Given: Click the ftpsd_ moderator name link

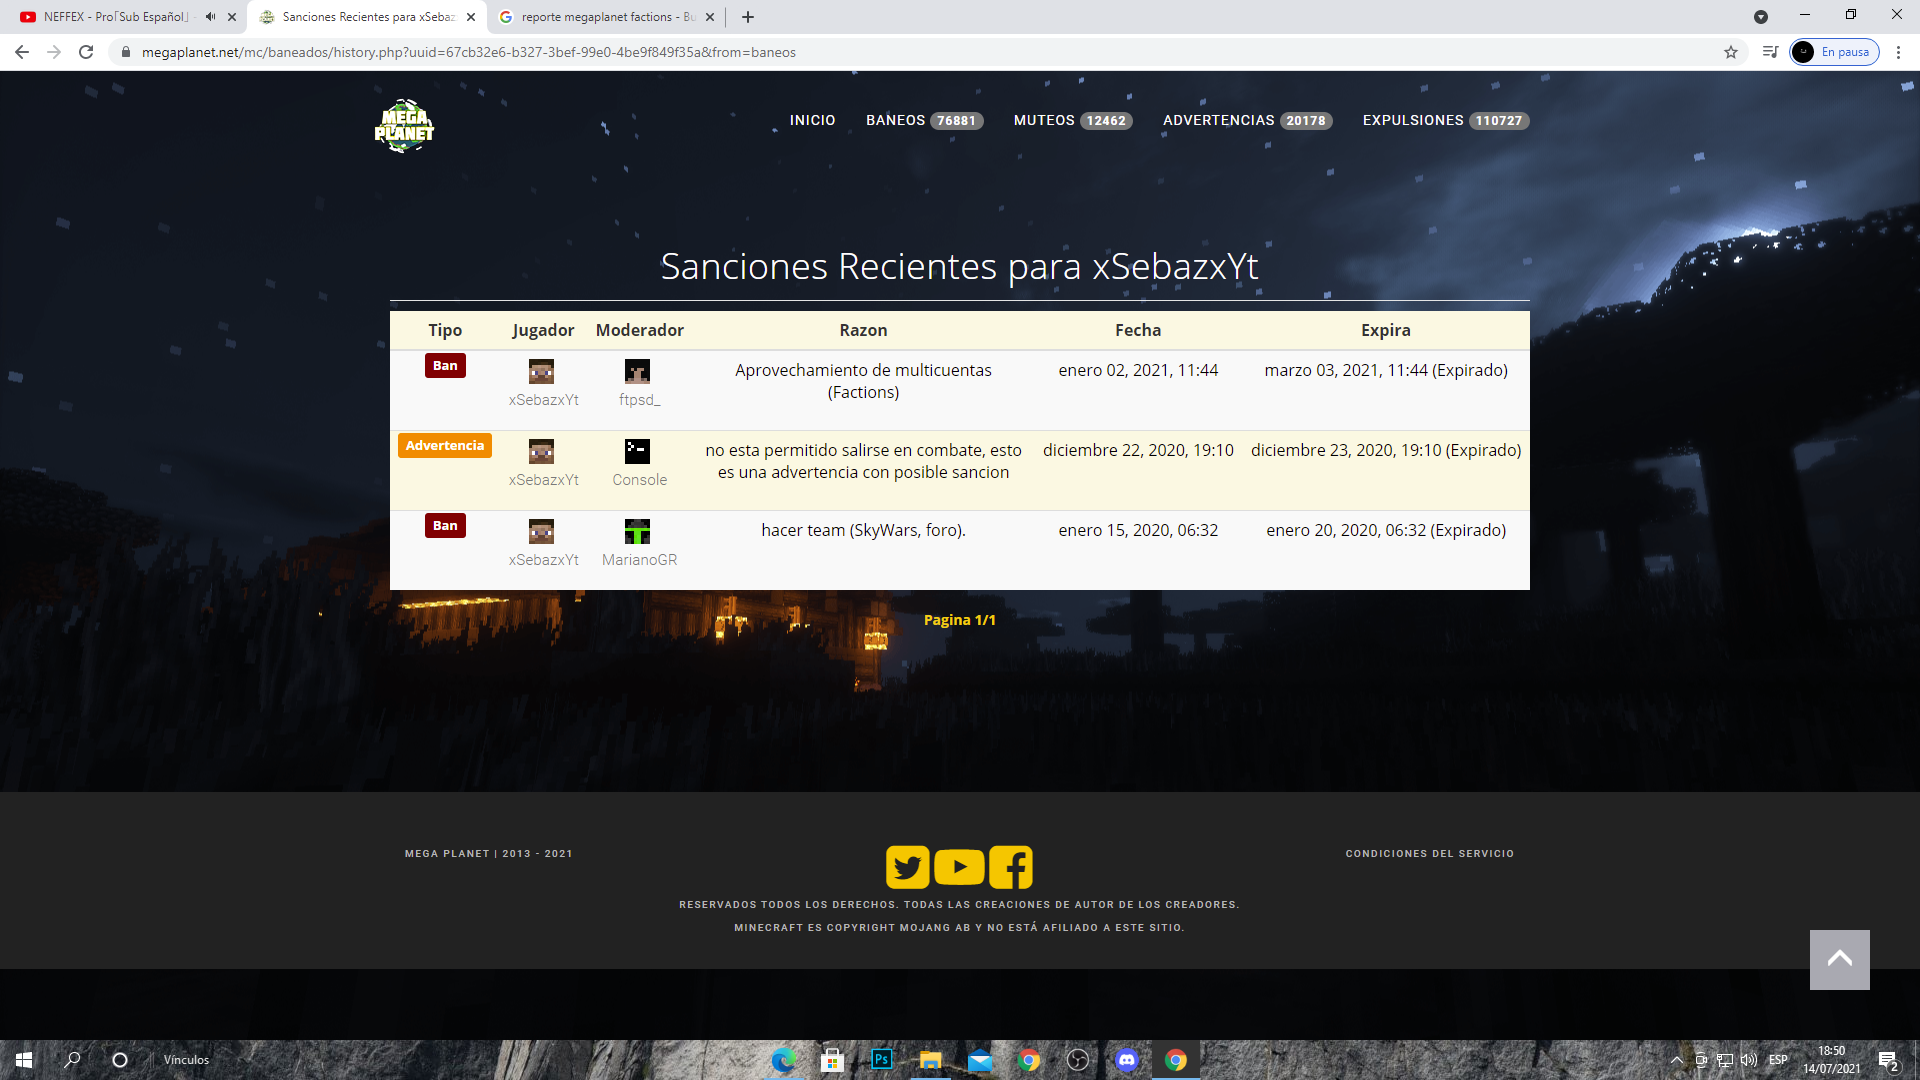Looking at the screenshot, I should pos(640,400).
